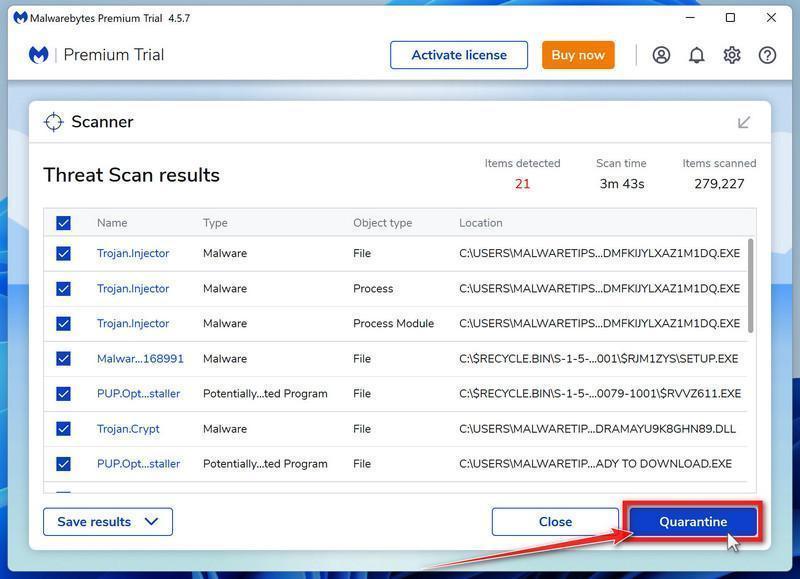The image size is (800, 579).
Task: Open the Save results dropdown
Action: (108, 522)
